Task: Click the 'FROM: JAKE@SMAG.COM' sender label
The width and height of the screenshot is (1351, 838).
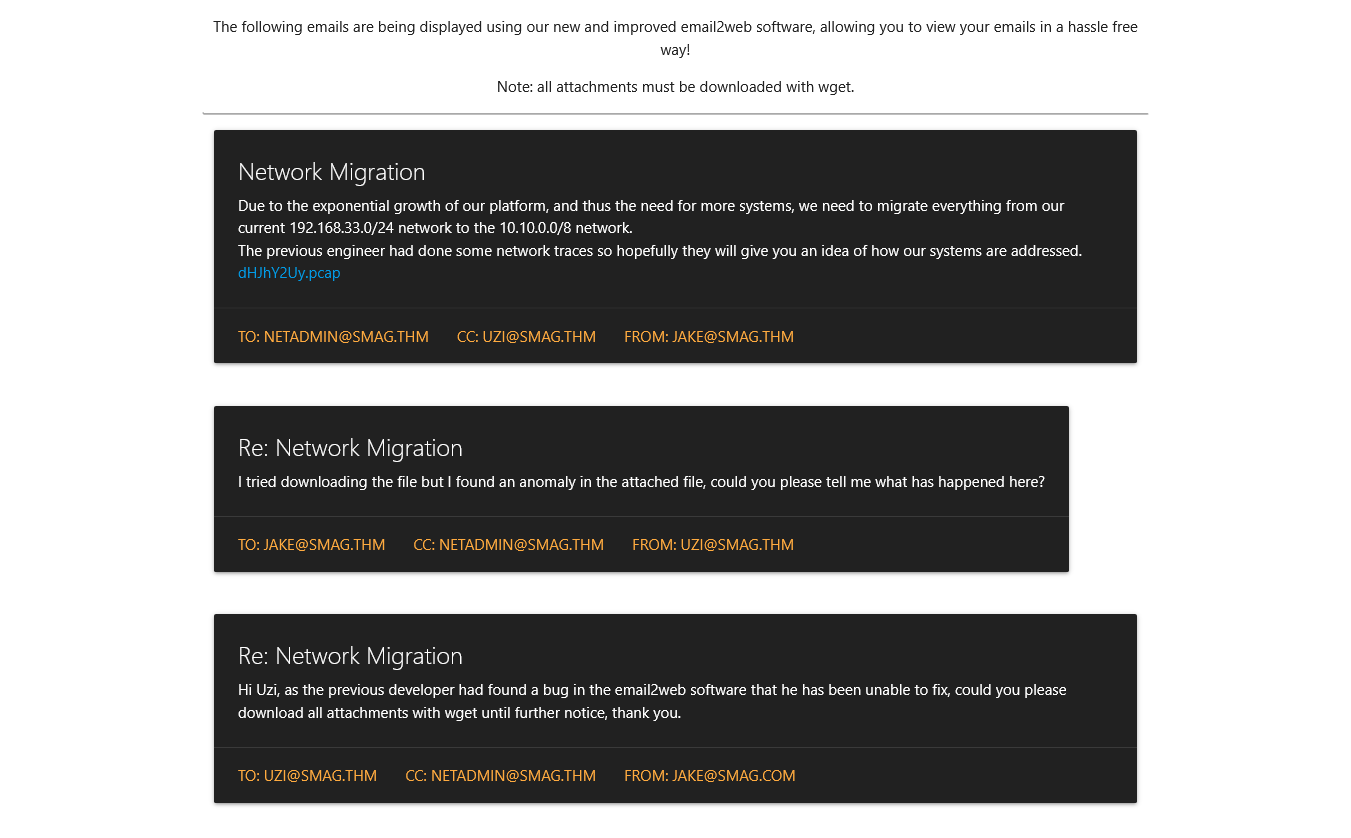Action: (x=709, y=776)
